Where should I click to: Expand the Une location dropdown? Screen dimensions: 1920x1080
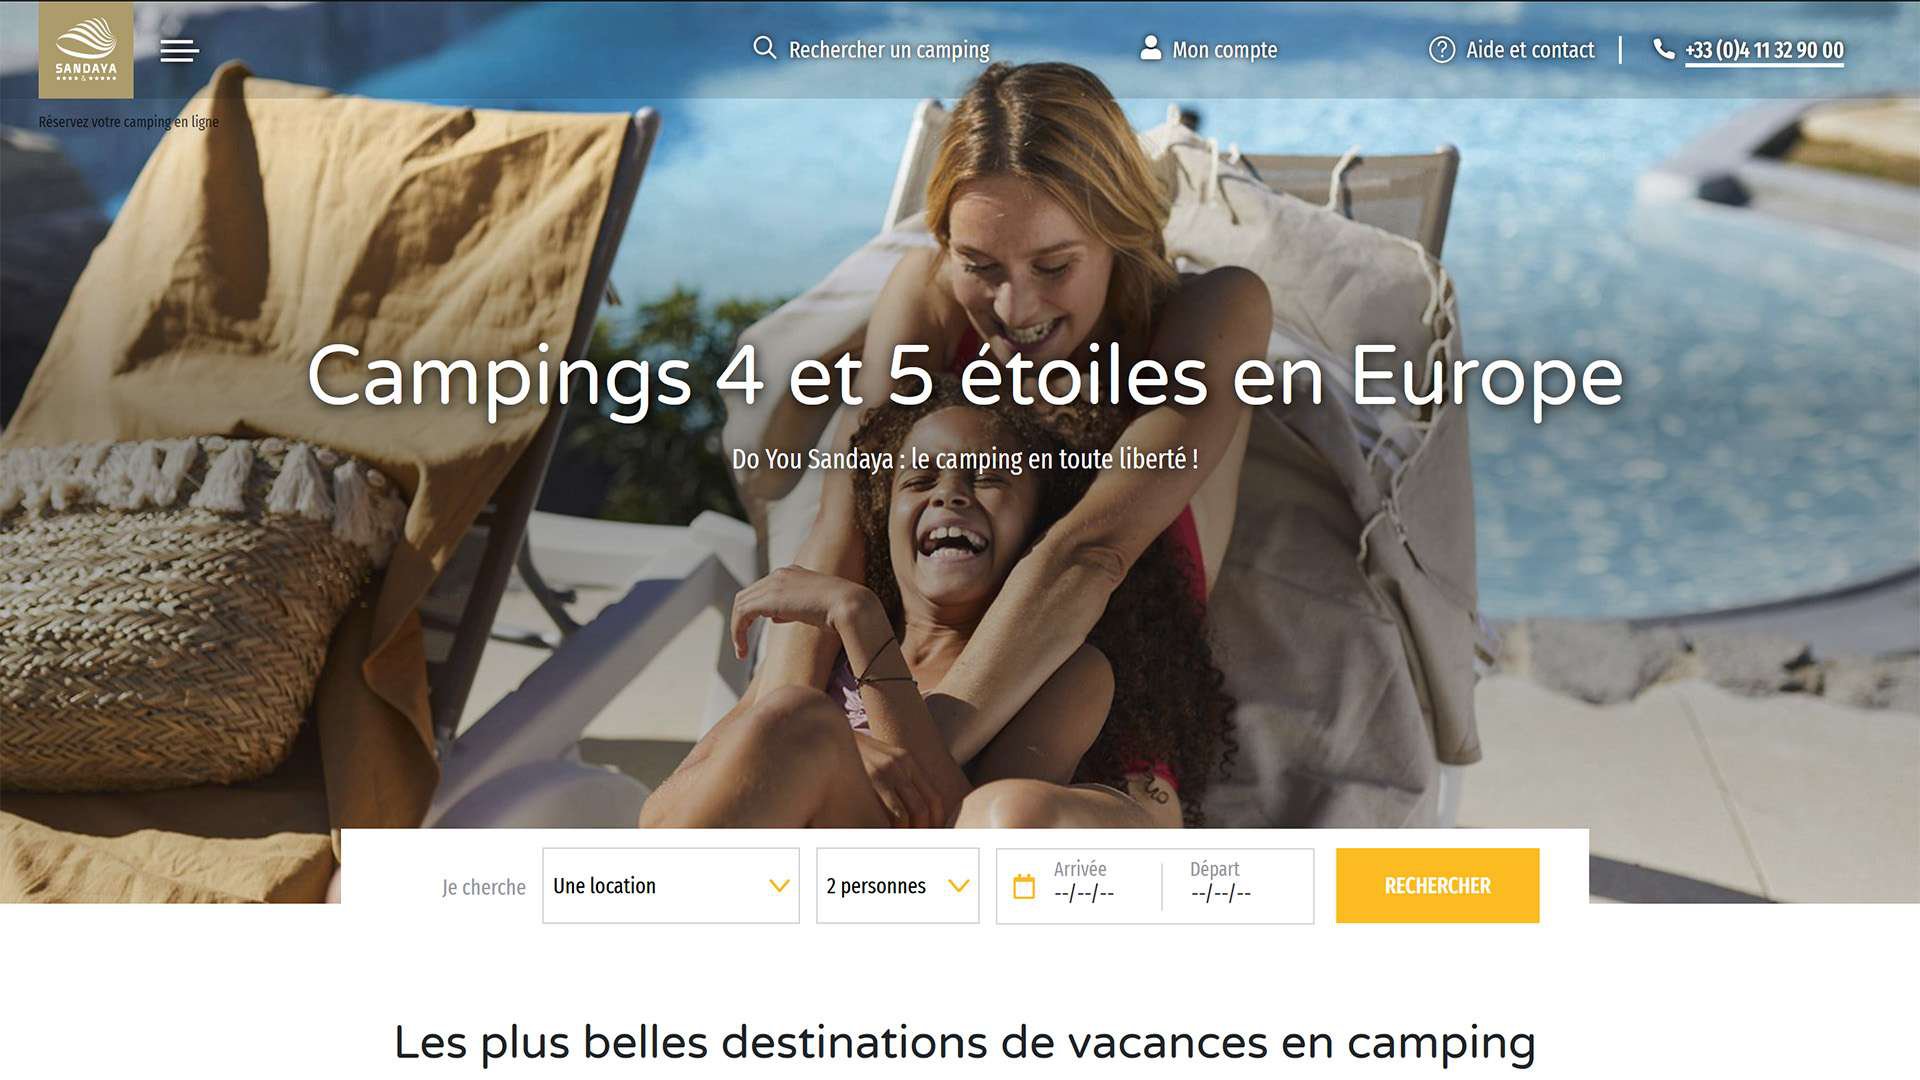coord(671,886)
